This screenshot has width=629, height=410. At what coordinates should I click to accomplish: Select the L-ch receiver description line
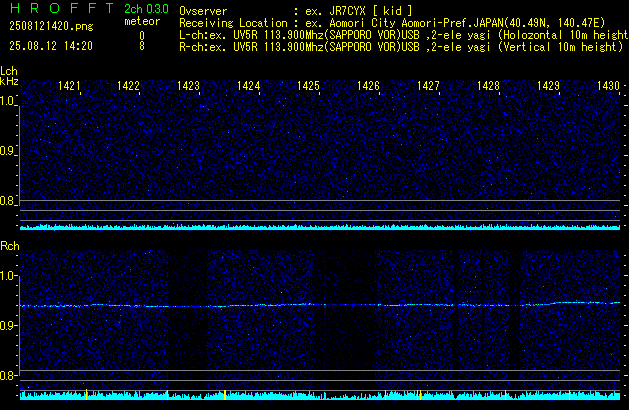point(404,35)
